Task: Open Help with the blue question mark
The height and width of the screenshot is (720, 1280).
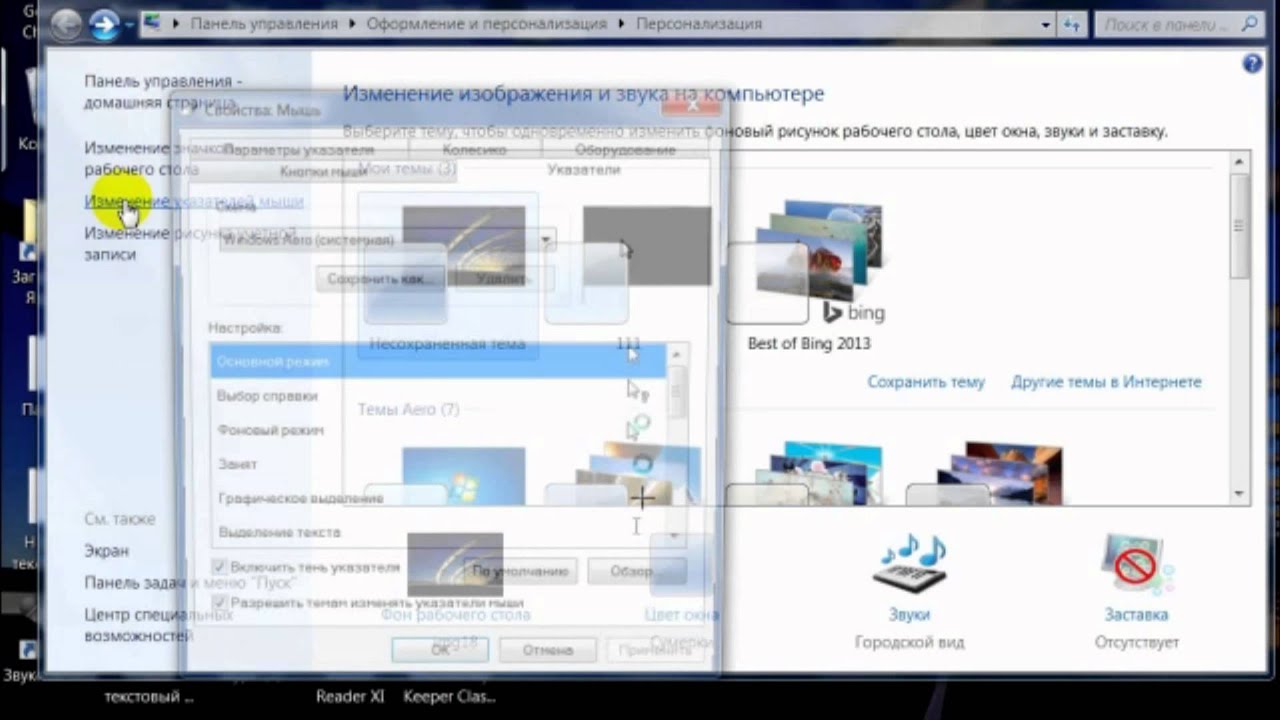Action: [x=1251, y=64]
